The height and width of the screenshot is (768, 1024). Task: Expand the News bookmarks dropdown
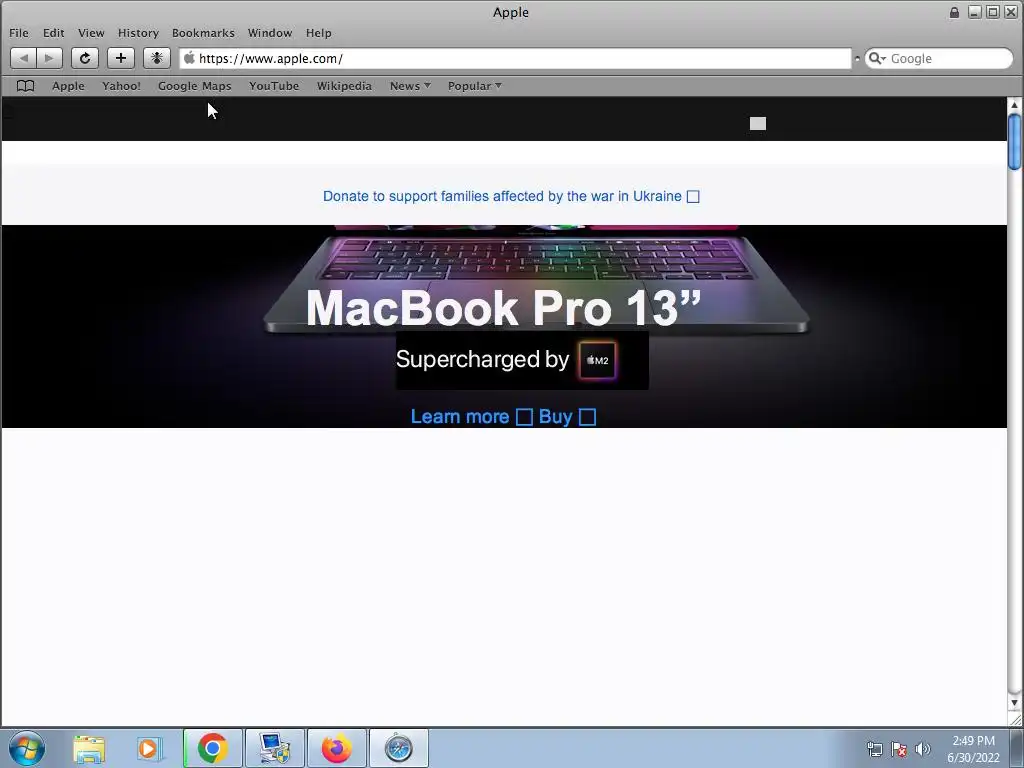pos(410,86)
